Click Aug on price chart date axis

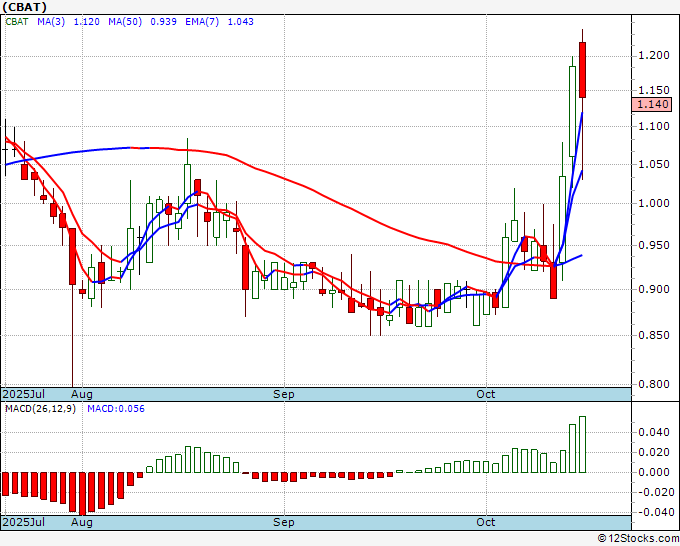pos(82,394)
